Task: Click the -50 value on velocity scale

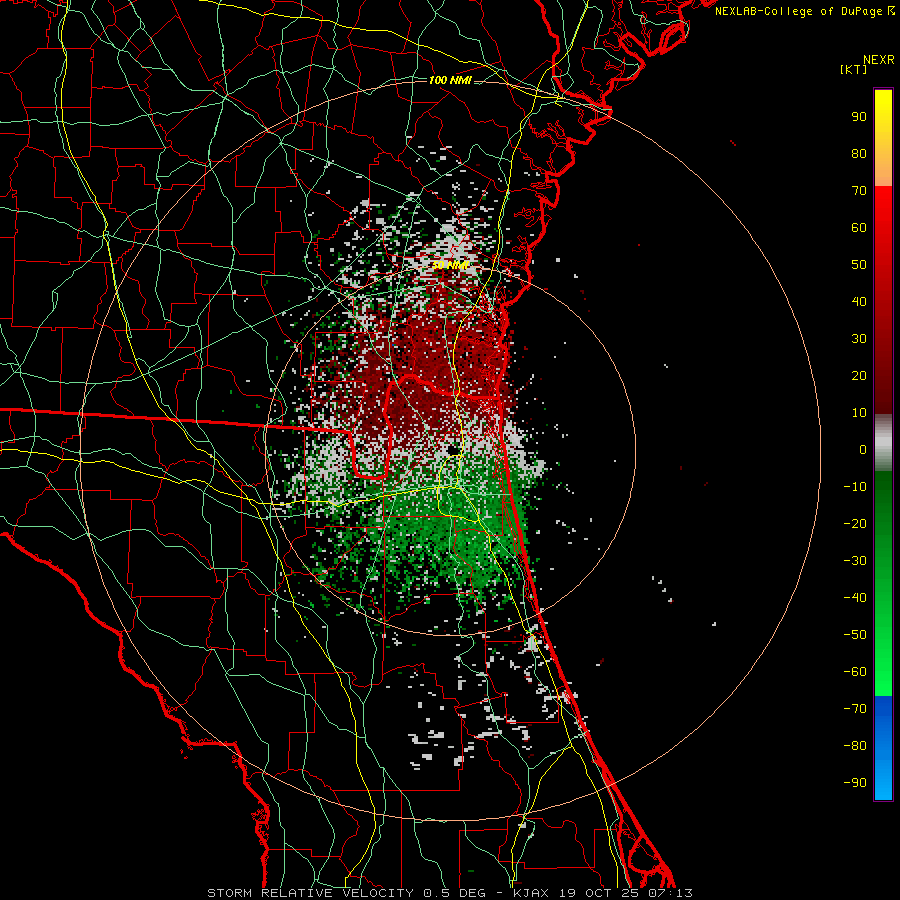Action: (x=855, y=635)
